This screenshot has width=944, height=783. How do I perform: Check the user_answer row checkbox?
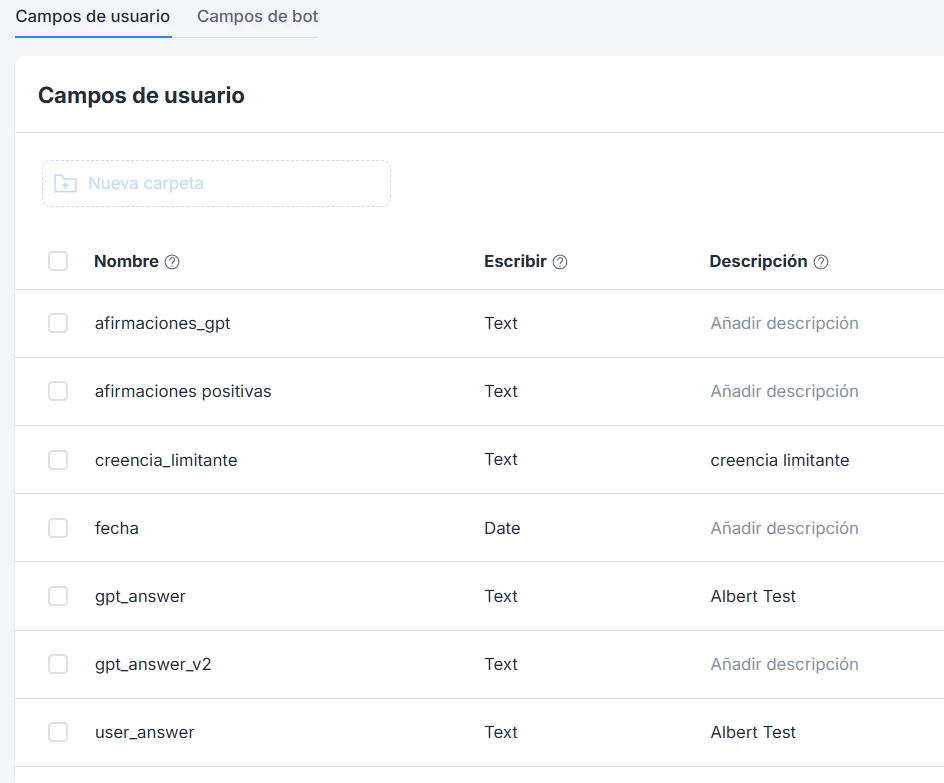pyautogui.click(x=58, y=732)
